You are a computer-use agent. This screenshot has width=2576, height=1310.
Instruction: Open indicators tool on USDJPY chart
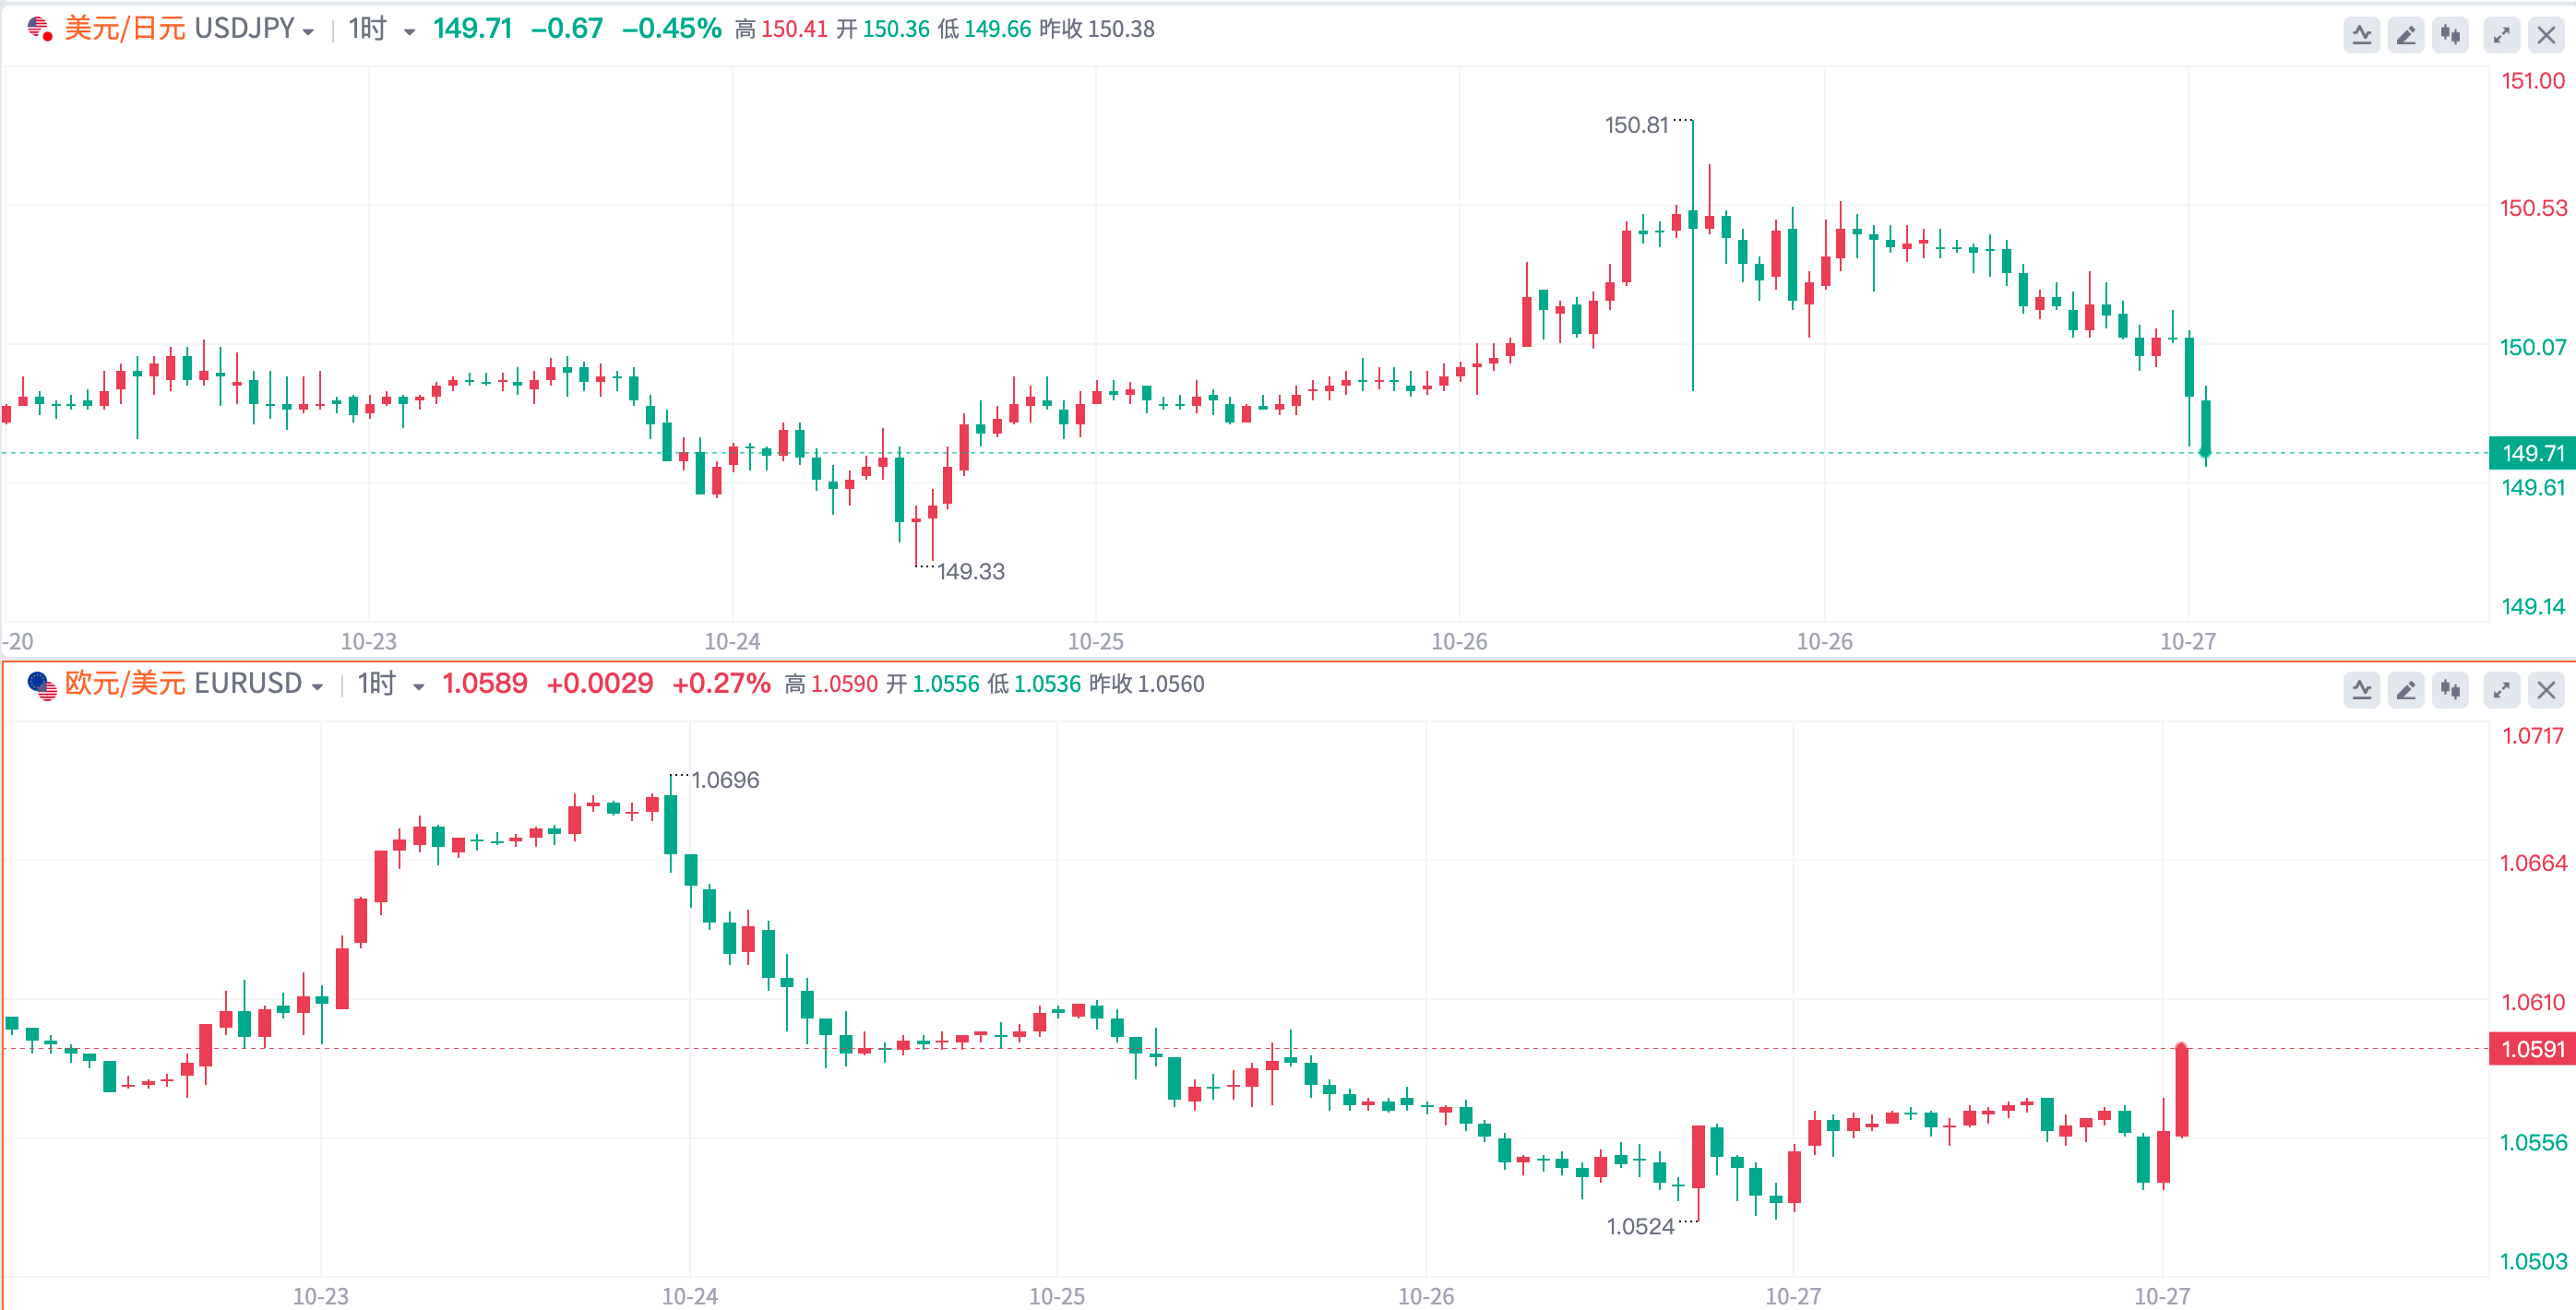(2361, 36)
